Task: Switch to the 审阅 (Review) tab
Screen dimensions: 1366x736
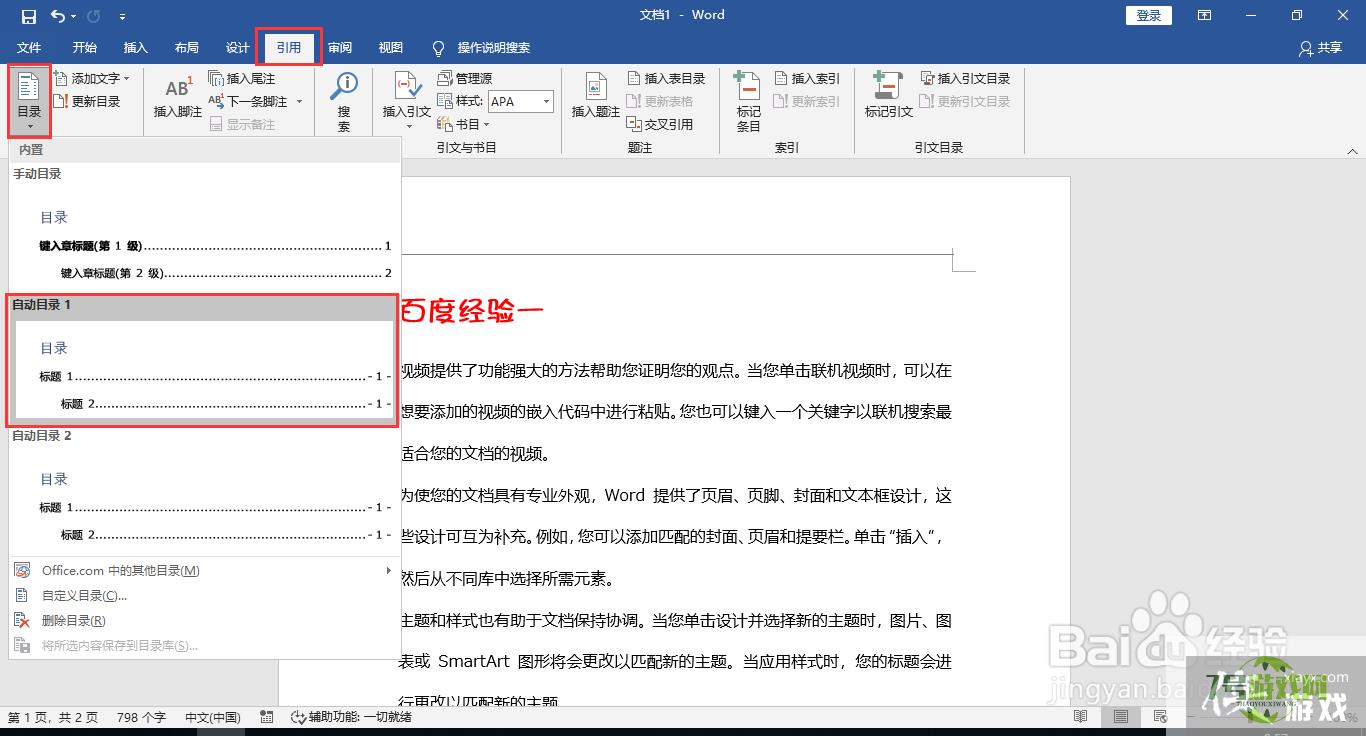Action: click(x=340, y=48)
